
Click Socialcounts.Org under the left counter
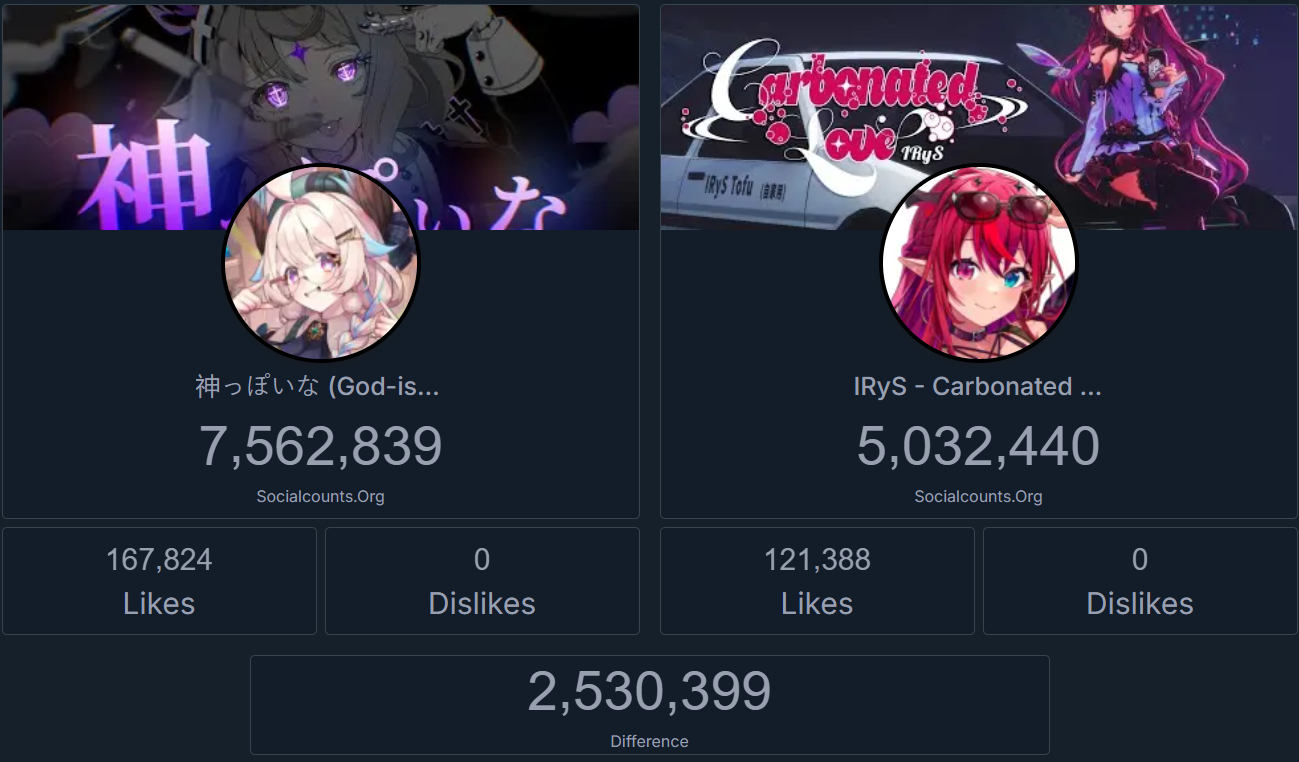(320, 496)
